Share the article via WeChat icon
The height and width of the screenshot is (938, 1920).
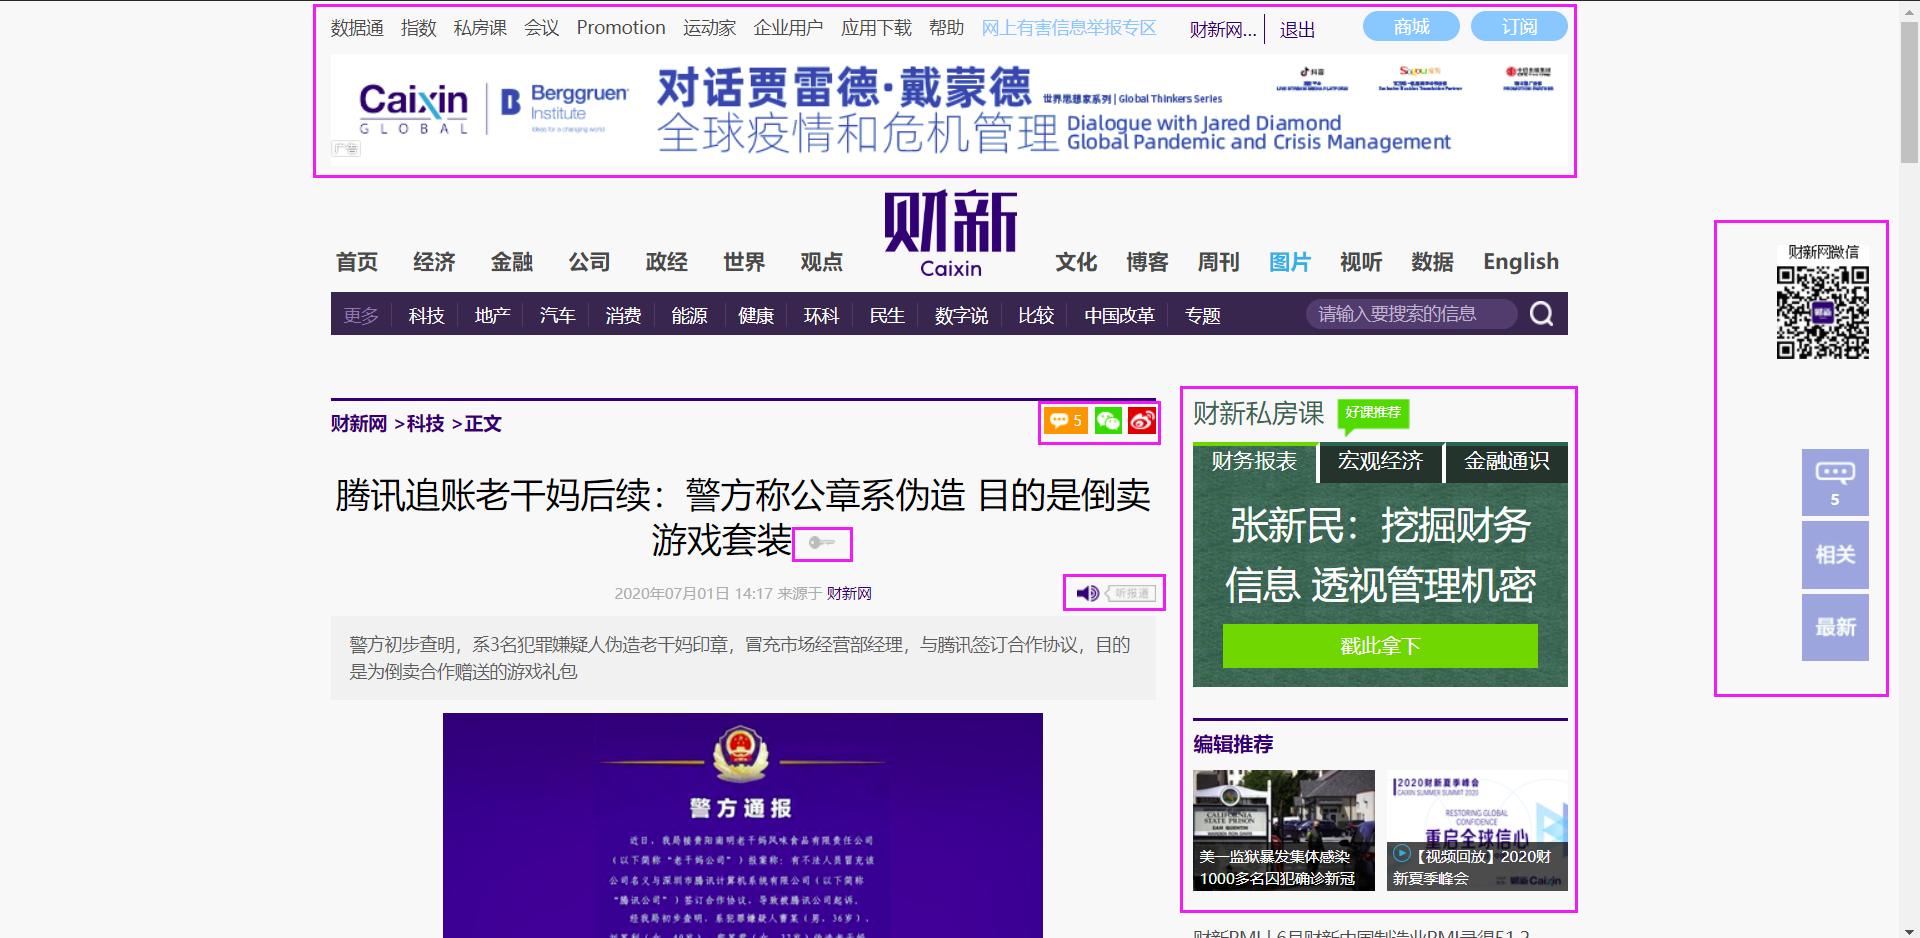click(1108, 421)
